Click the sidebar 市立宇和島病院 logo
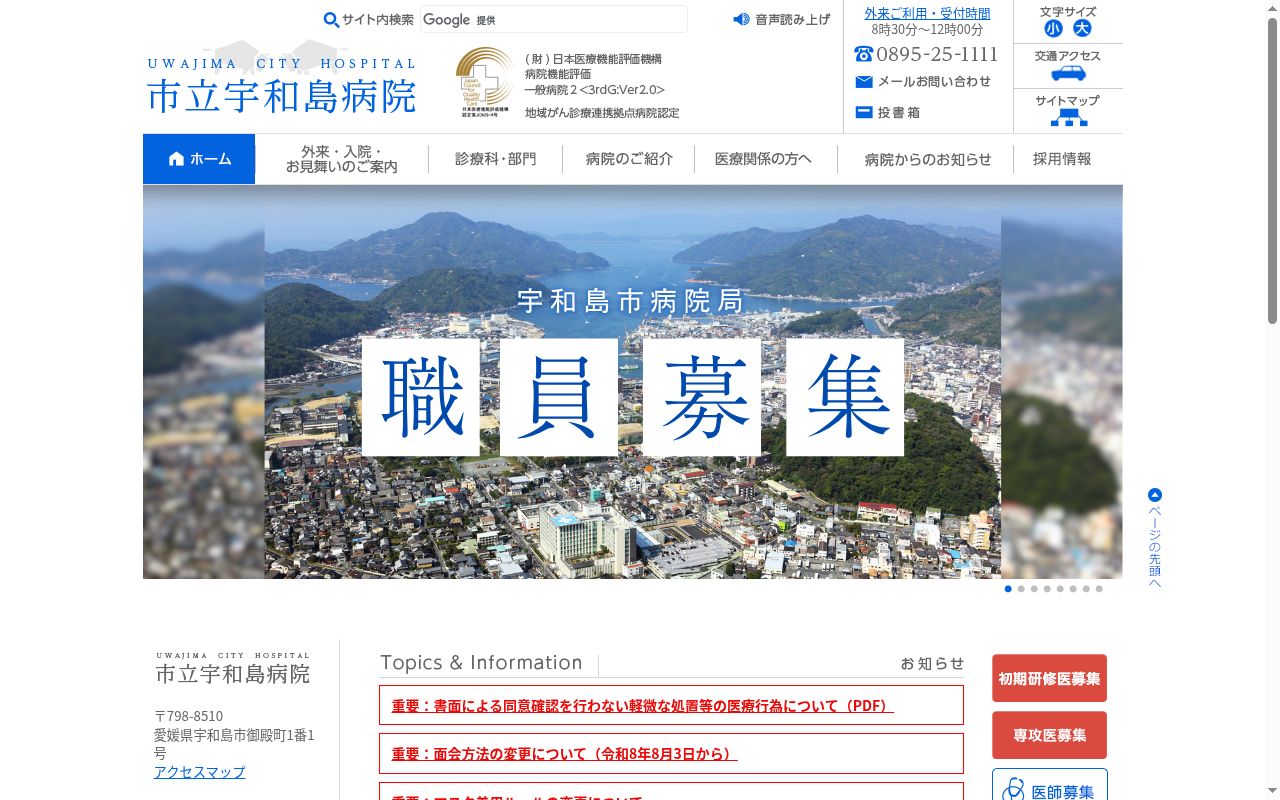This screenshot has height=800, width=1280. pyautogui.click(x=233, y=668)
